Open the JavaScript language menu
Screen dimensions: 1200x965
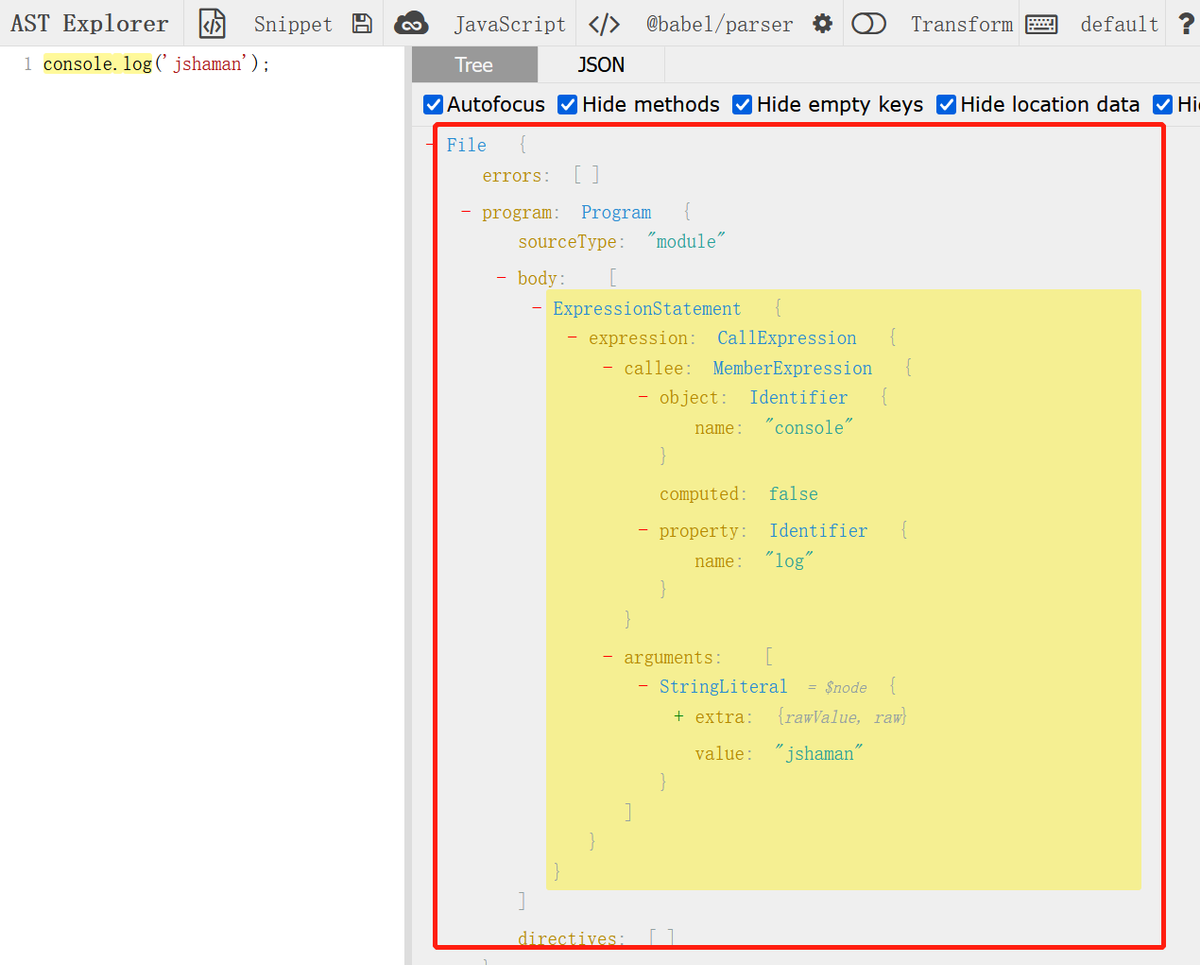509,24
